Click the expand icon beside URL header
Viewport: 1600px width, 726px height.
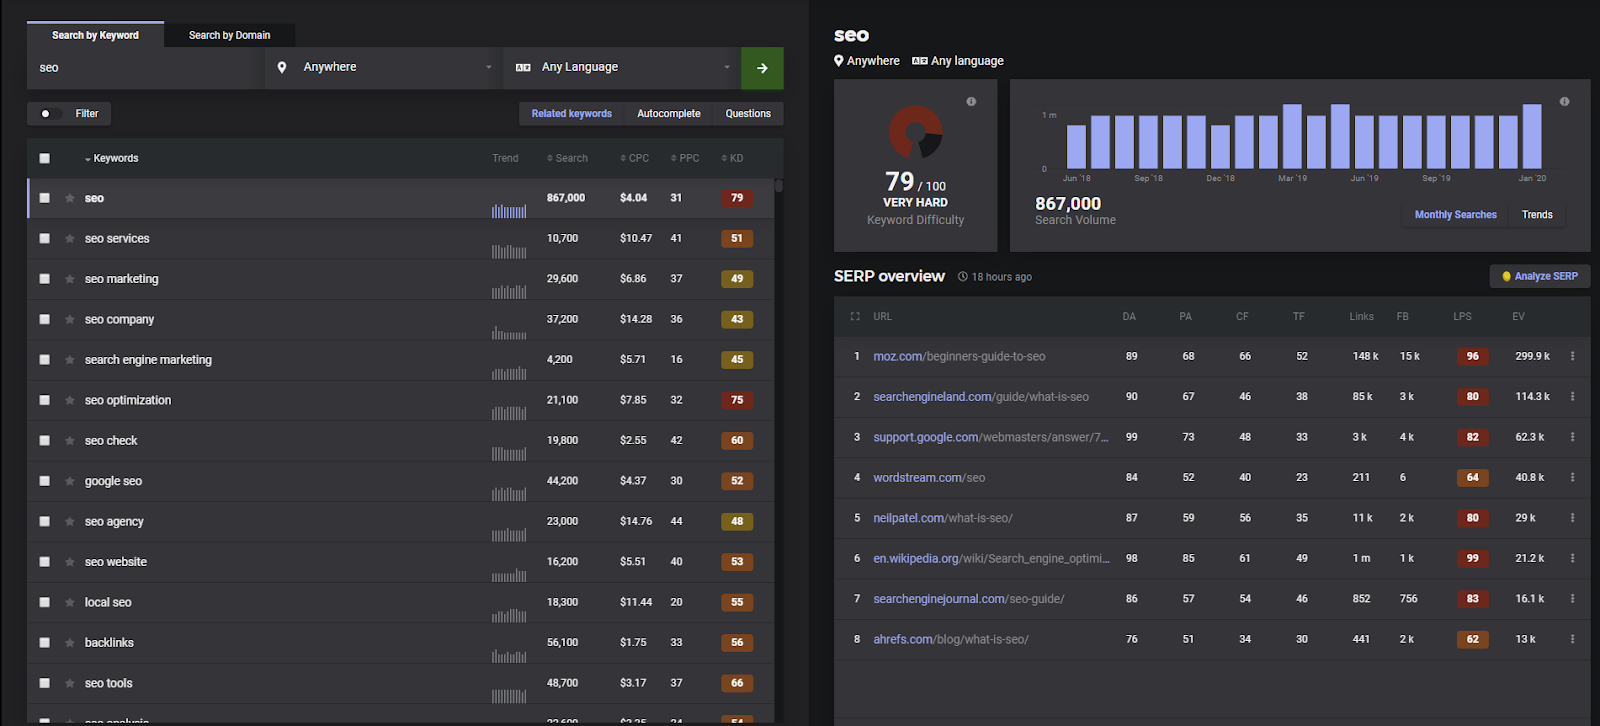coord(855,317)
